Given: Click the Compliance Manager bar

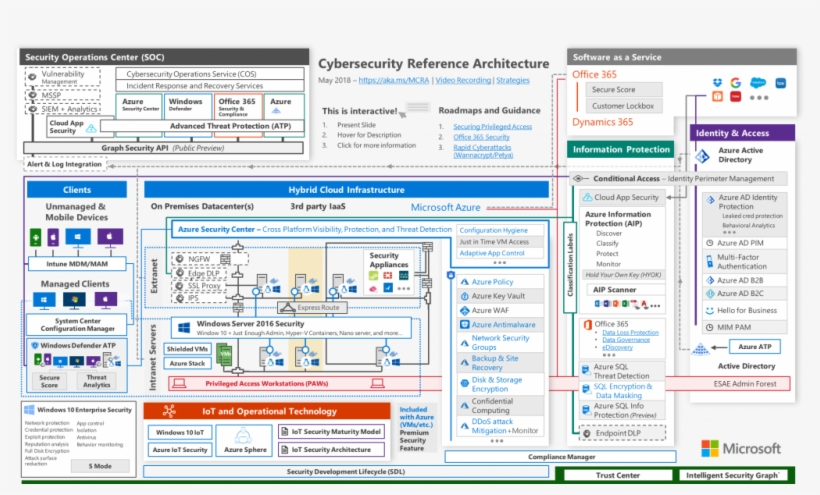Looking at the screenshot, I should point(561,457).
